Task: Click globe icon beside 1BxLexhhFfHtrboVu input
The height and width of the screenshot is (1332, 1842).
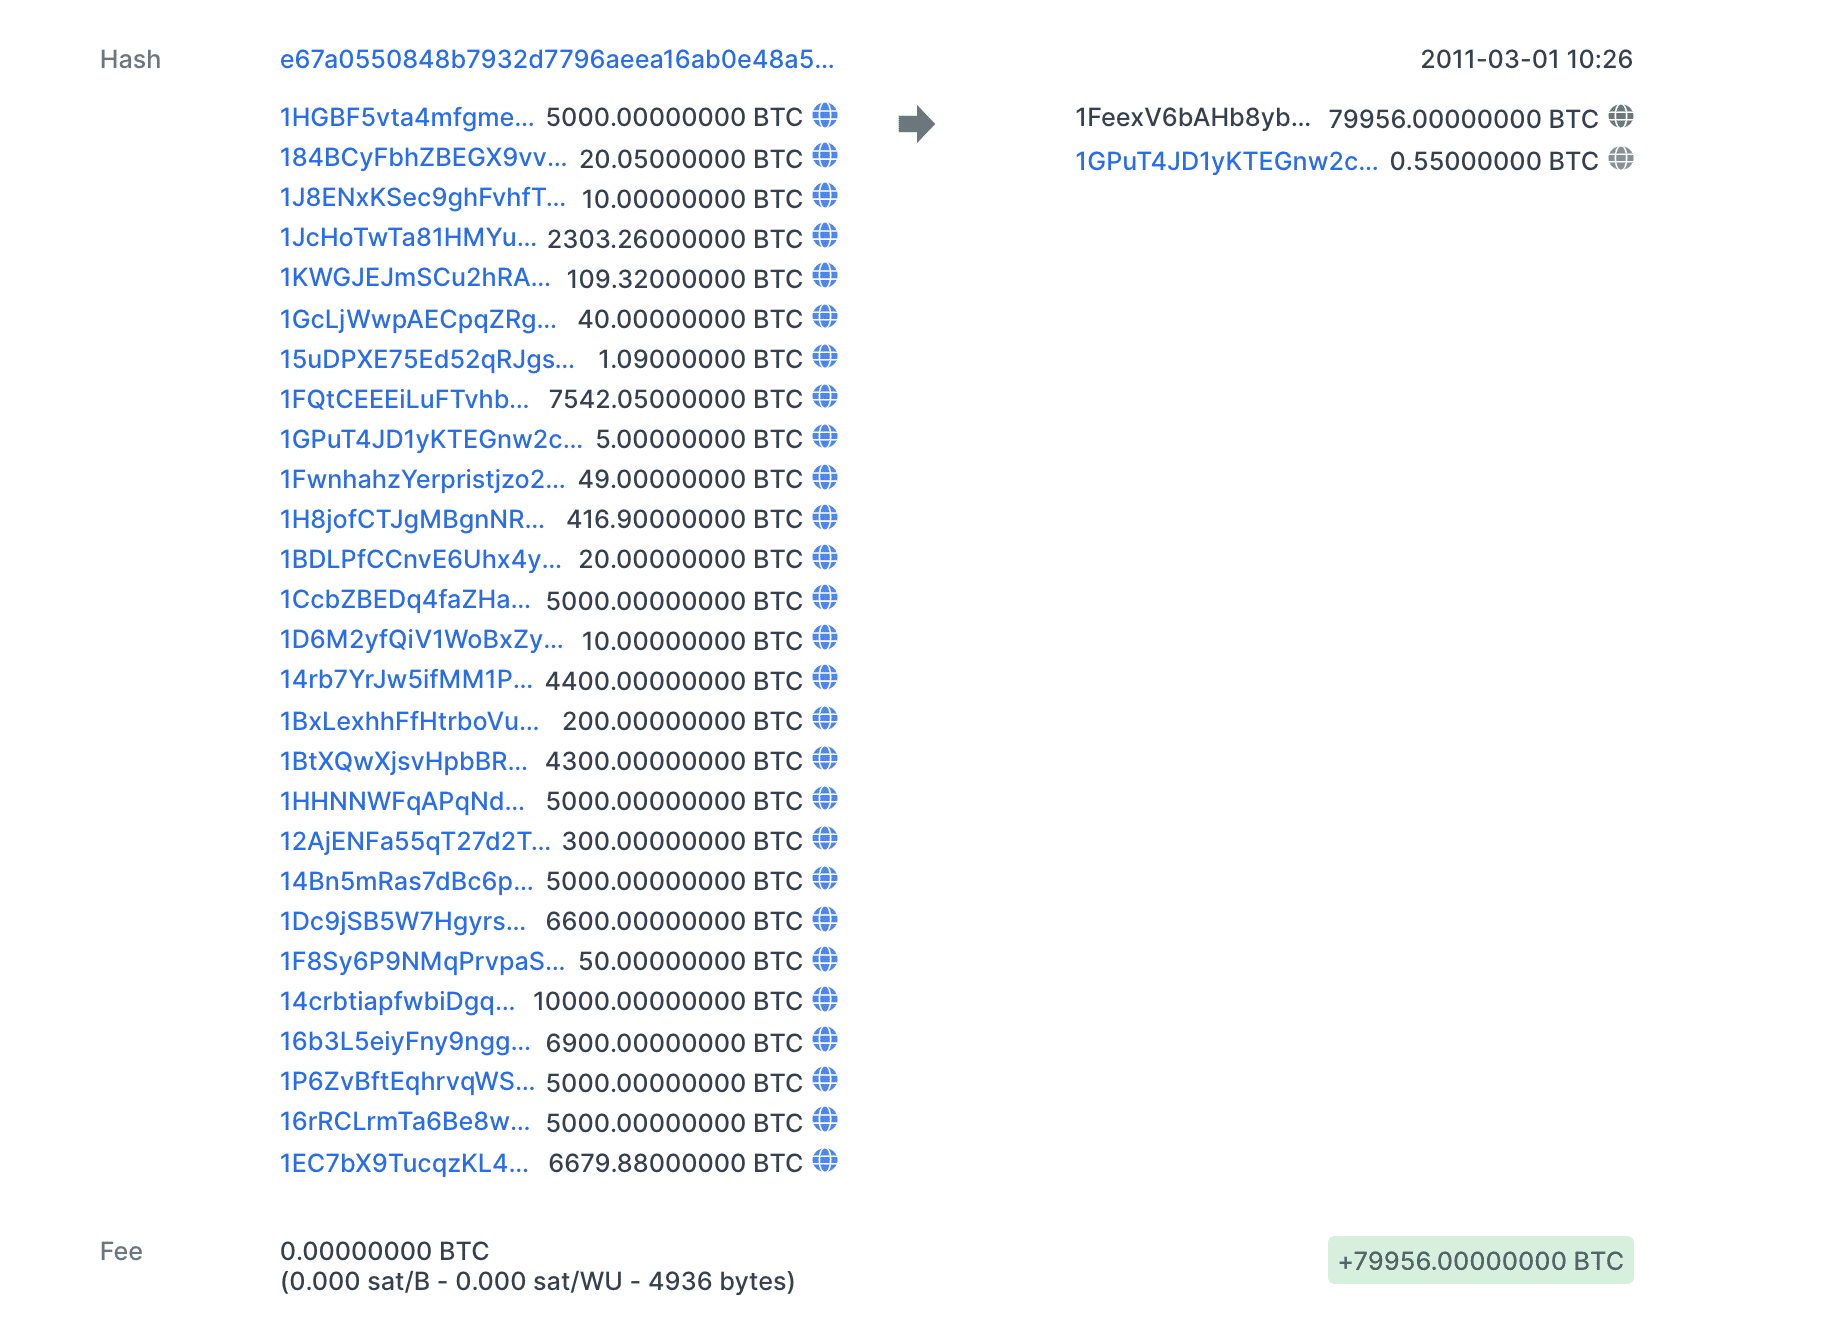Action: (825, 719)
